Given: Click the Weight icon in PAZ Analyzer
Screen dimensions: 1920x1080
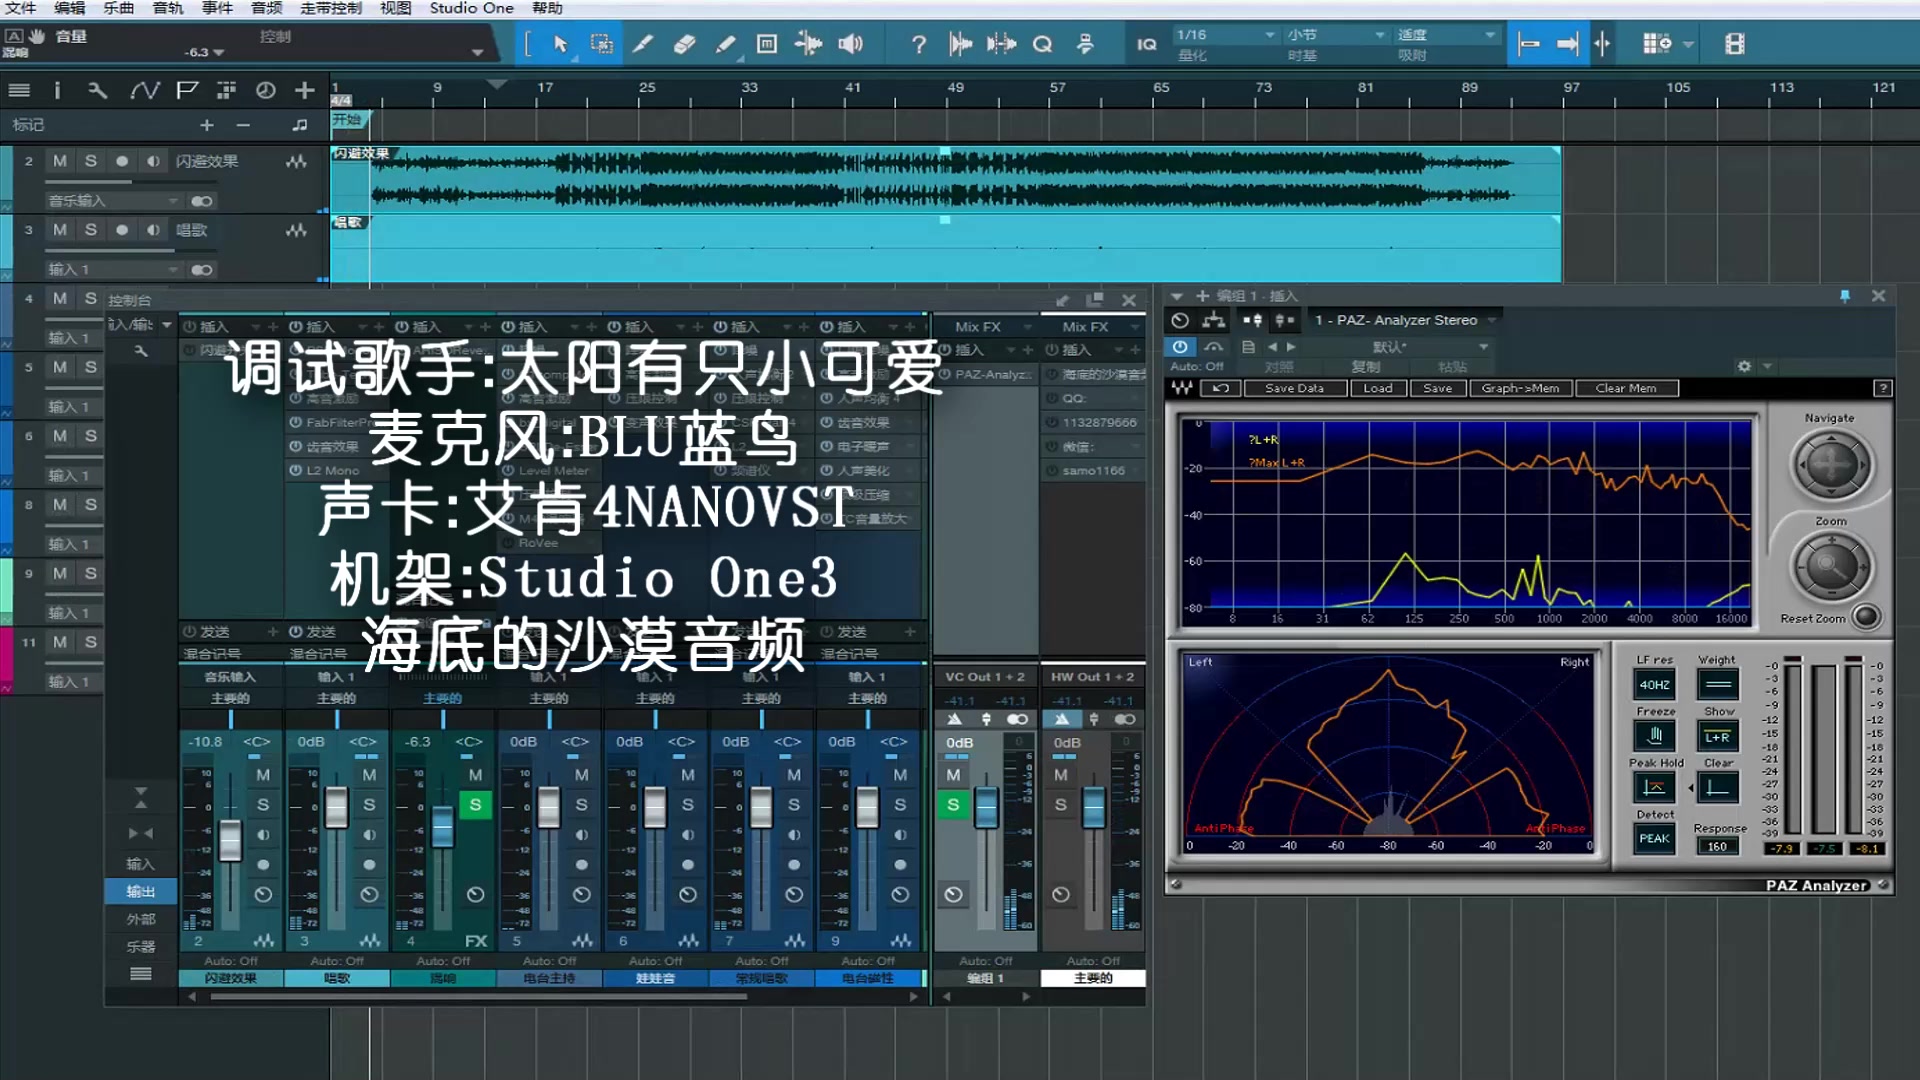Looking at the screenshot, I should pyautogui.click(x=1718, y=684).
